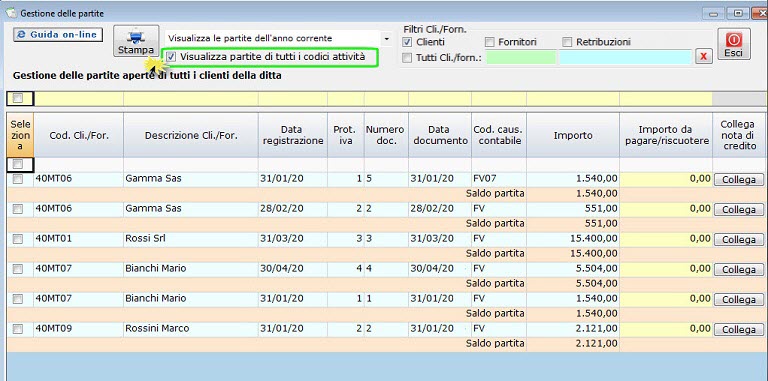The height and width of the screenshot is (381, 768).
Task: Click Collega for Bianchi Mario 5.504,00 row
Action: (739, 270)
